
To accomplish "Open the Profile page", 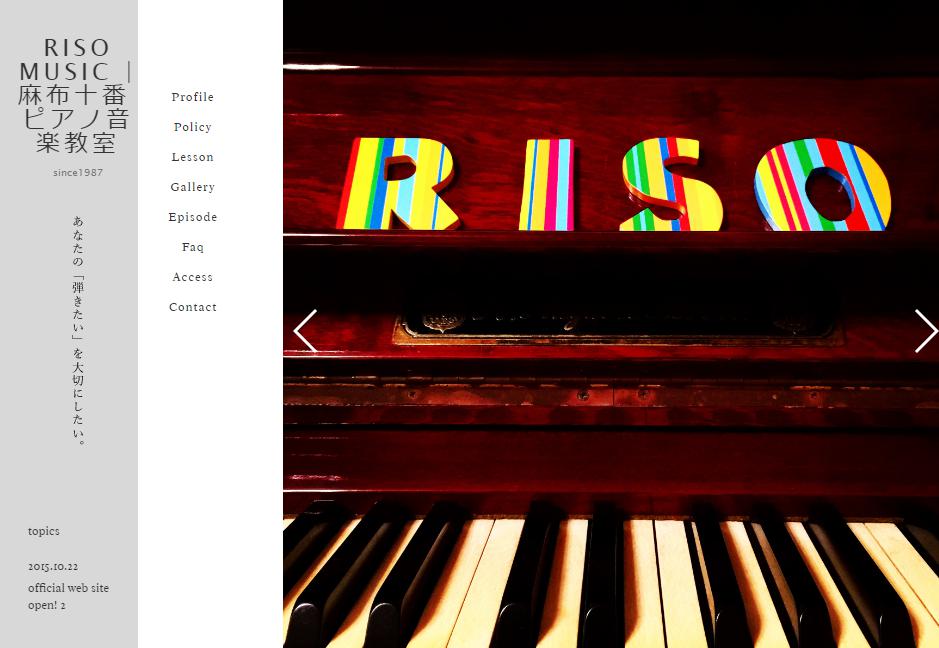I will (192, 97).
